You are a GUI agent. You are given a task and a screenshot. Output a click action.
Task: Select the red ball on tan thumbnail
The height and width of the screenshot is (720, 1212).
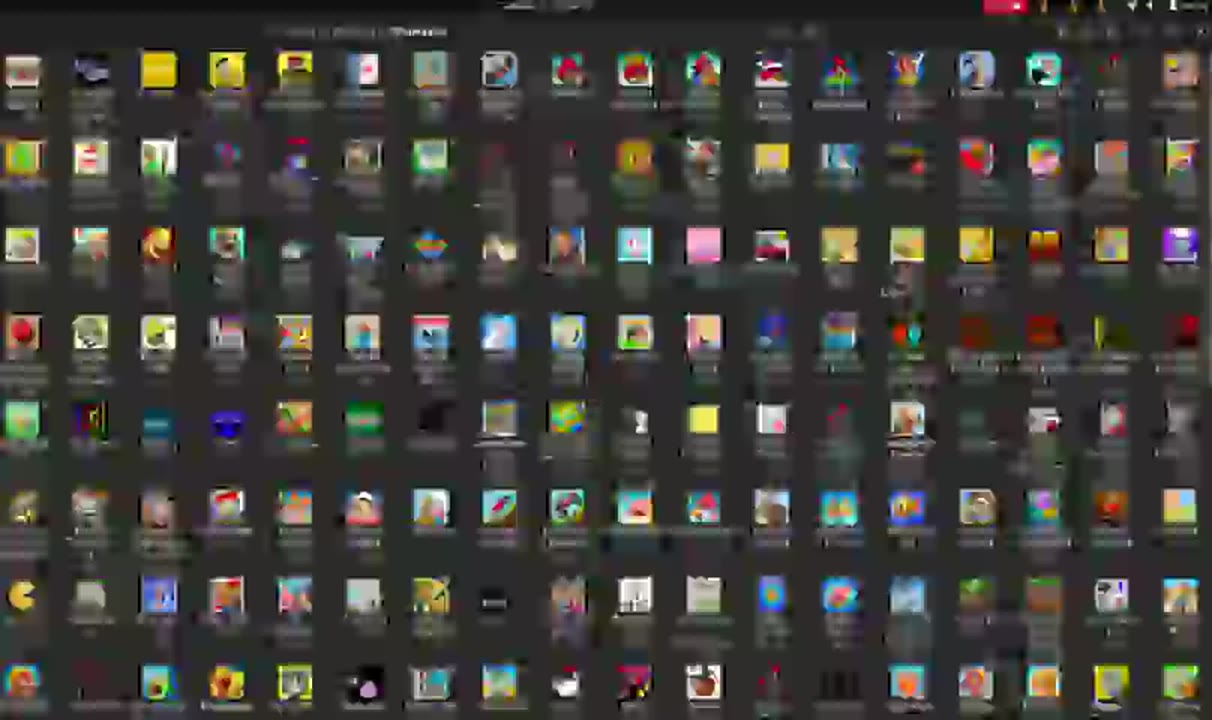point(22,334)
